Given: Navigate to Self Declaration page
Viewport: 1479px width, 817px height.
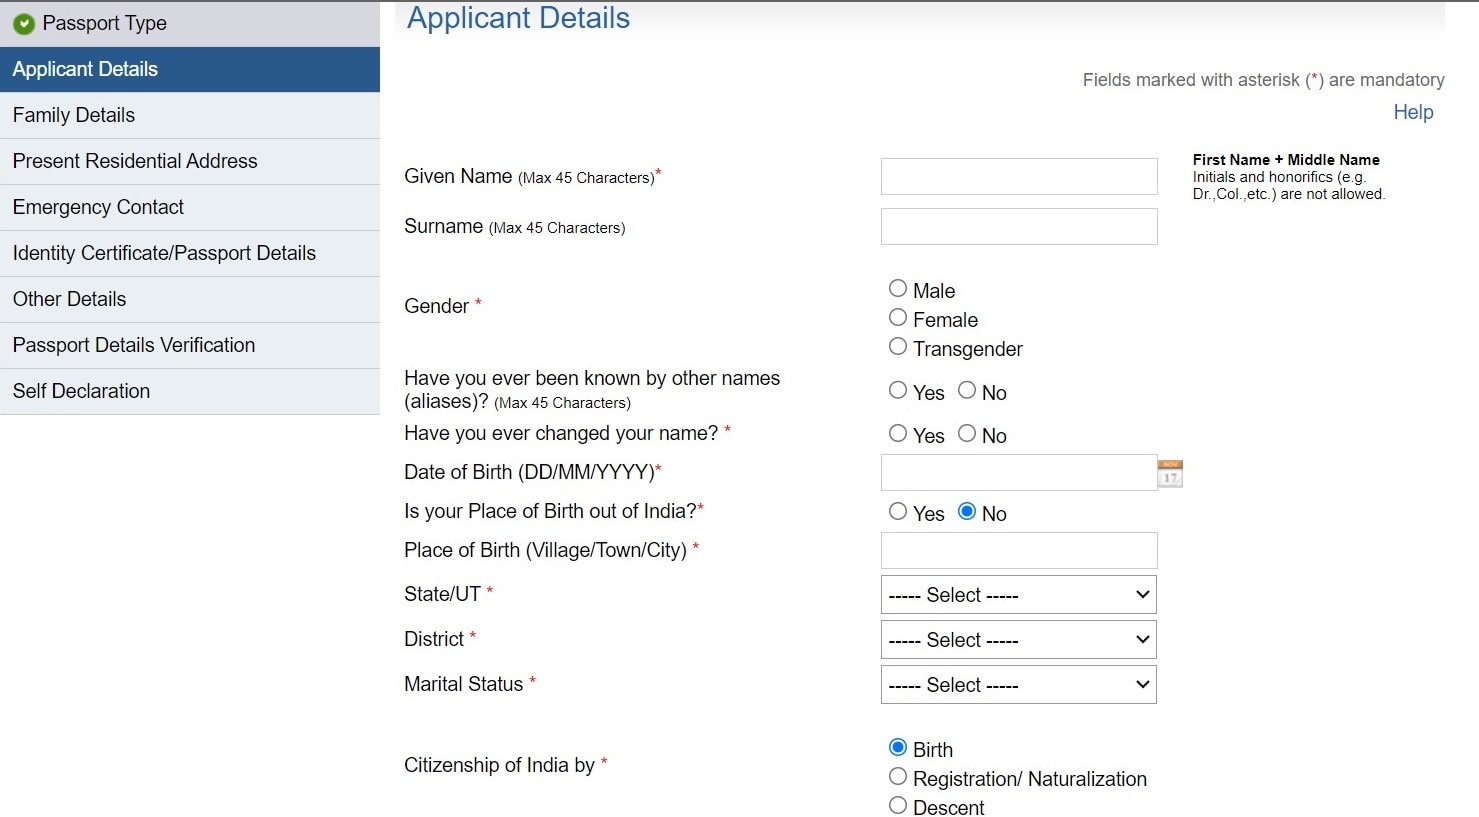Looking at the screenshot, I should click(x=81, y=391).
